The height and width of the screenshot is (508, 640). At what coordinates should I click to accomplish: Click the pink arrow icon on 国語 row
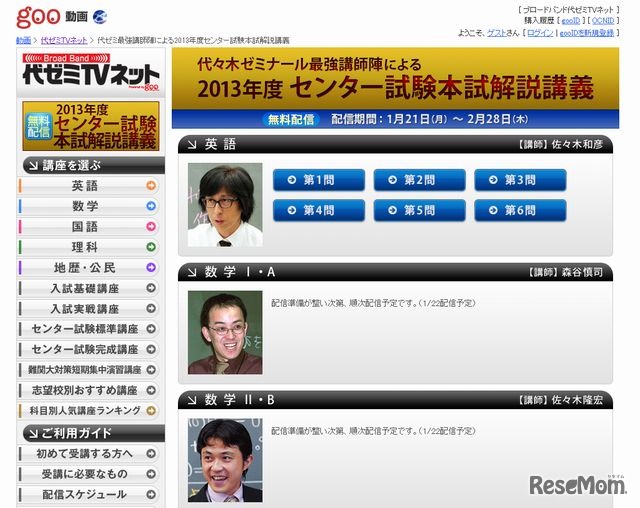[x=151, y=226]
